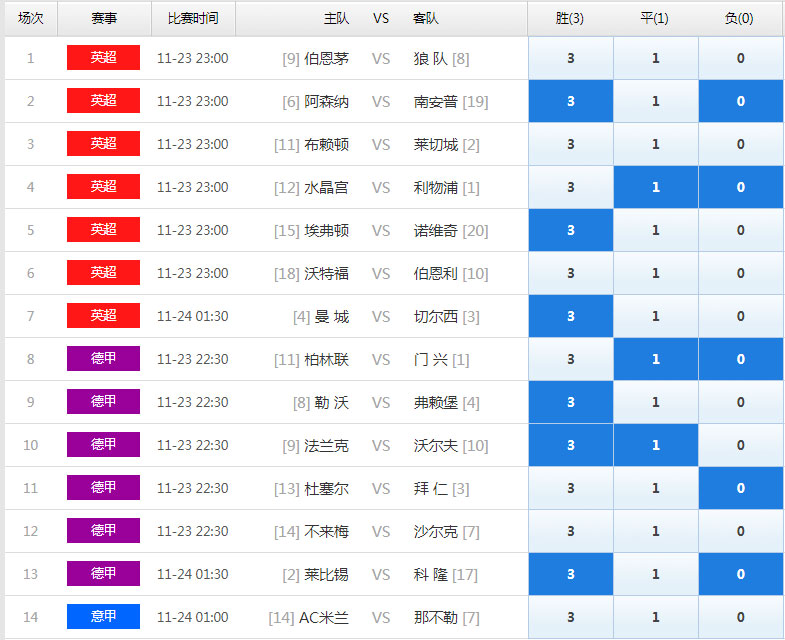Select draw (1) for 埃弗顿 vs 诺维奇
Image resolution: width=785 pixels, height=640 pixels.
pyautogui.click(x=656, y=230)
